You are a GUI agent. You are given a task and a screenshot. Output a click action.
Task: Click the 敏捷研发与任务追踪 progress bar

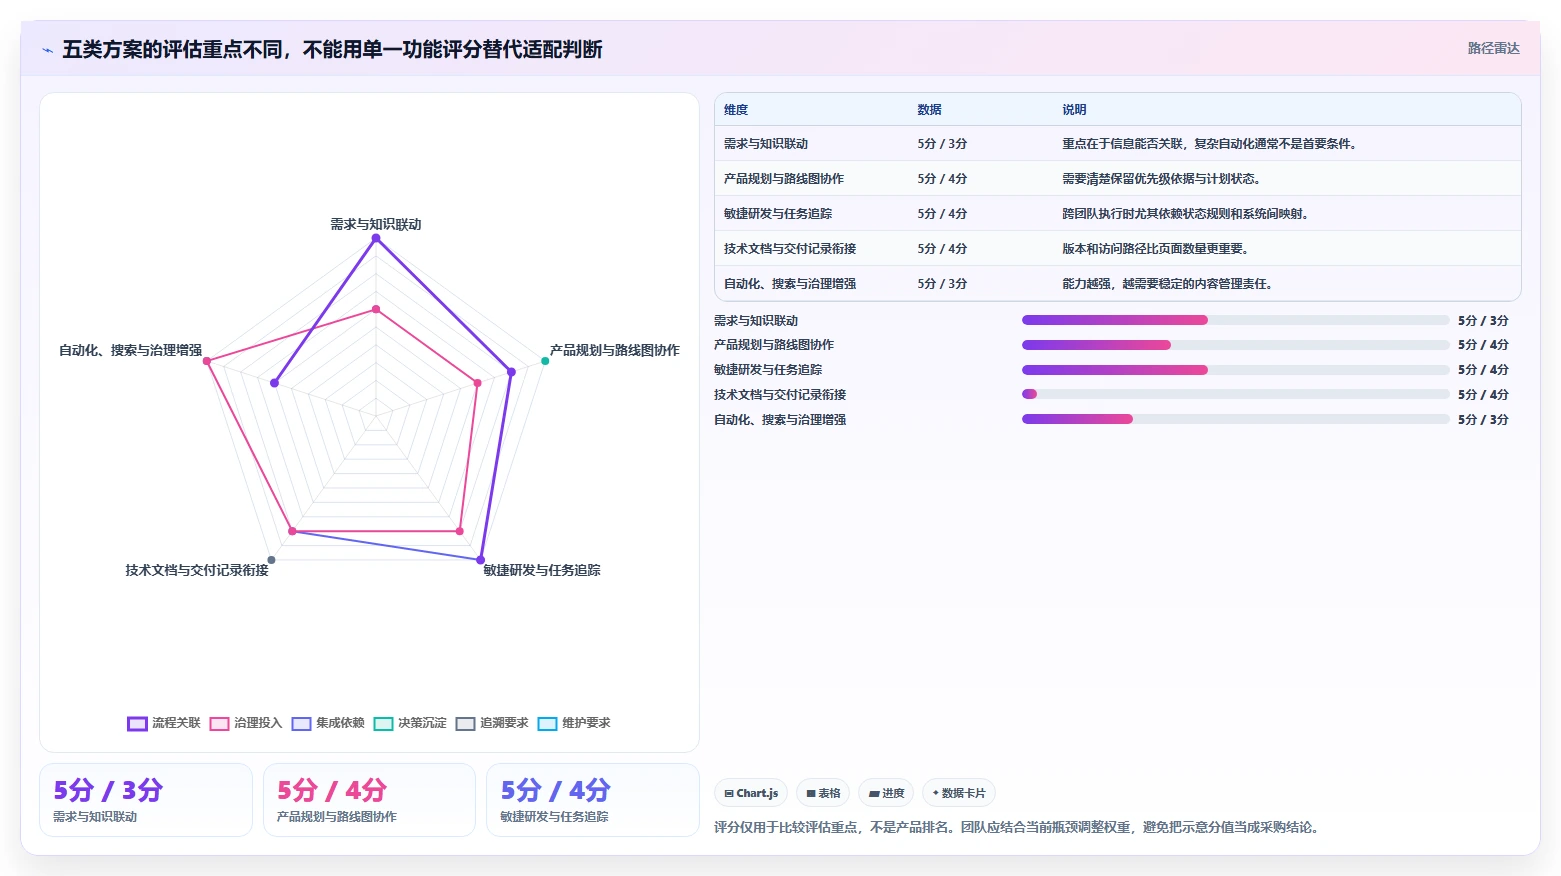click(x=1235, y=370)
